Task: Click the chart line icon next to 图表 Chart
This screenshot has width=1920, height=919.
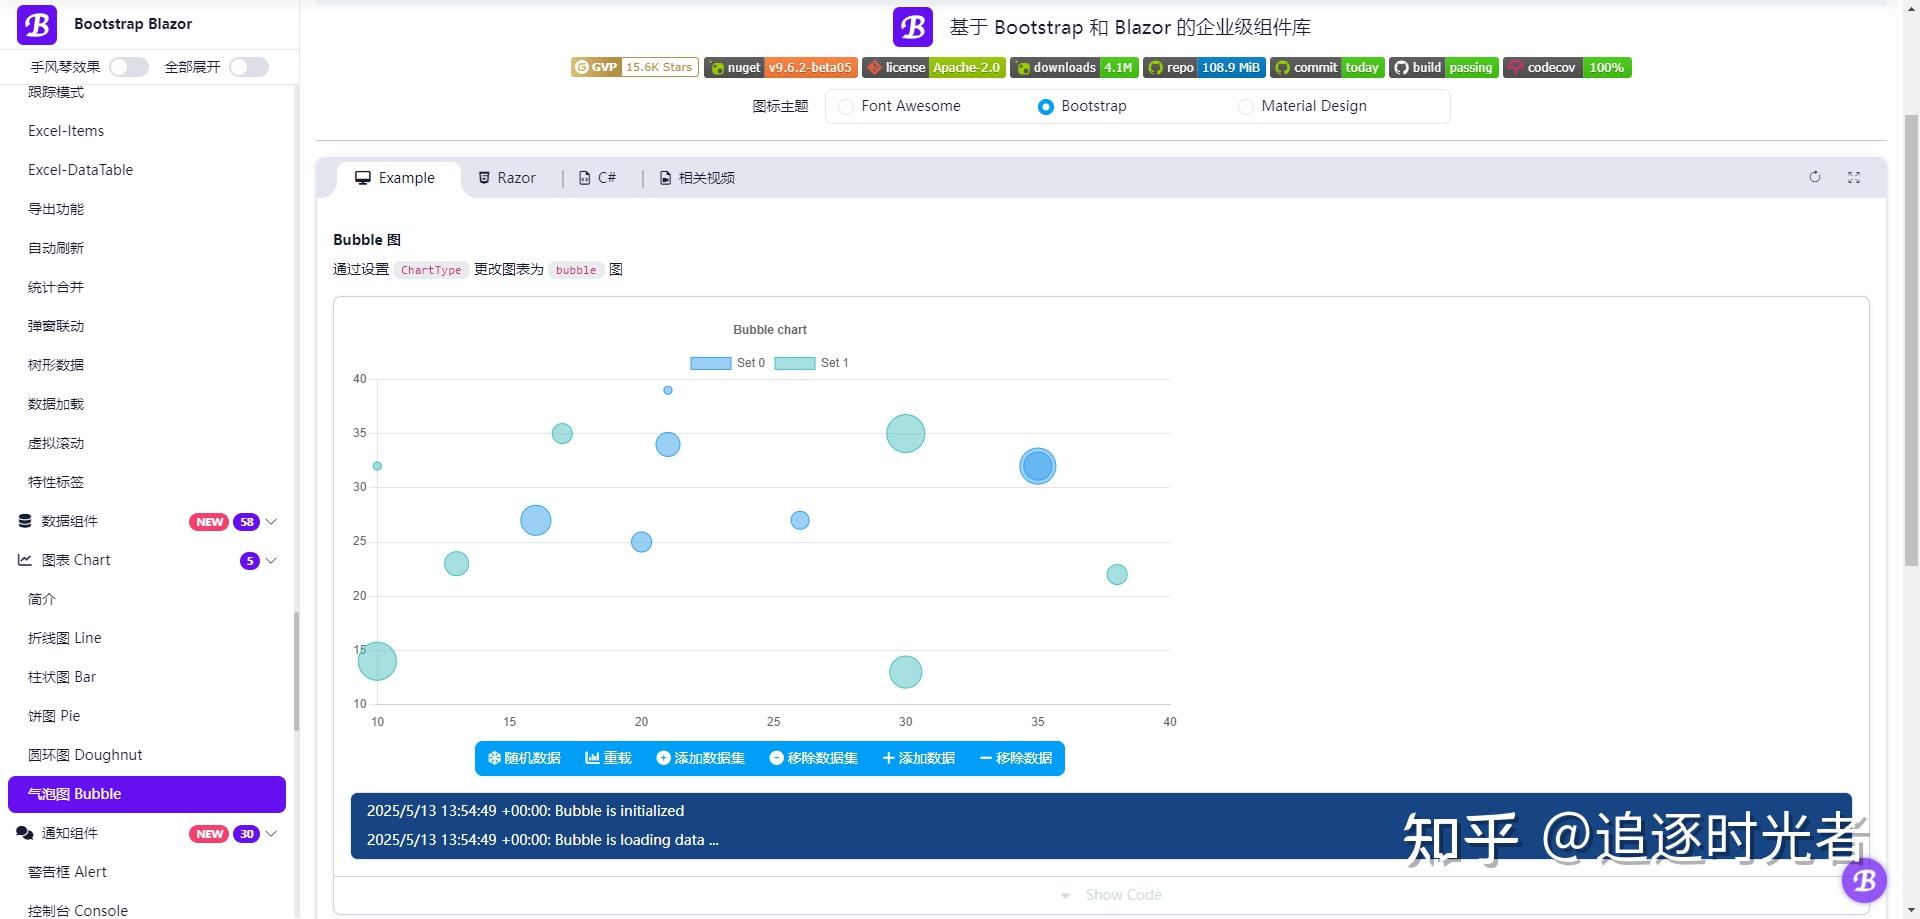Action: [x=25, y=560]
